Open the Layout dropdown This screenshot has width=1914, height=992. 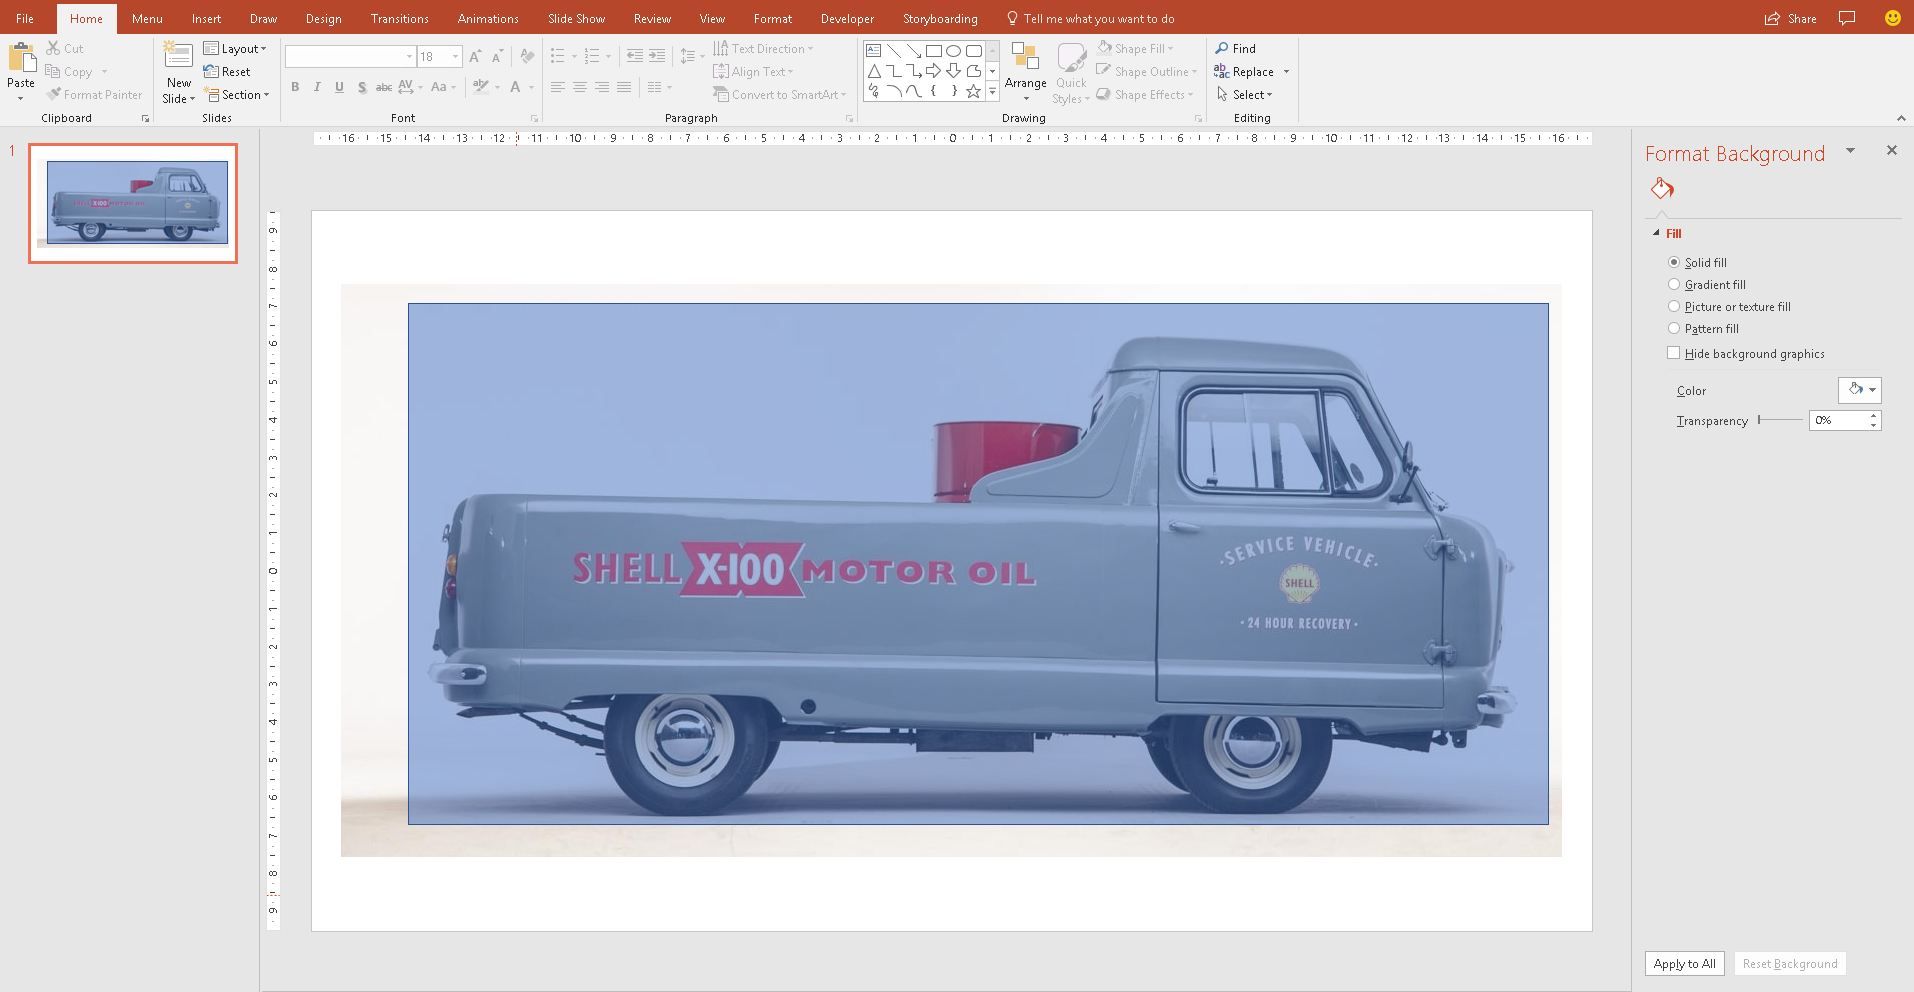click(x=235, y=48)
